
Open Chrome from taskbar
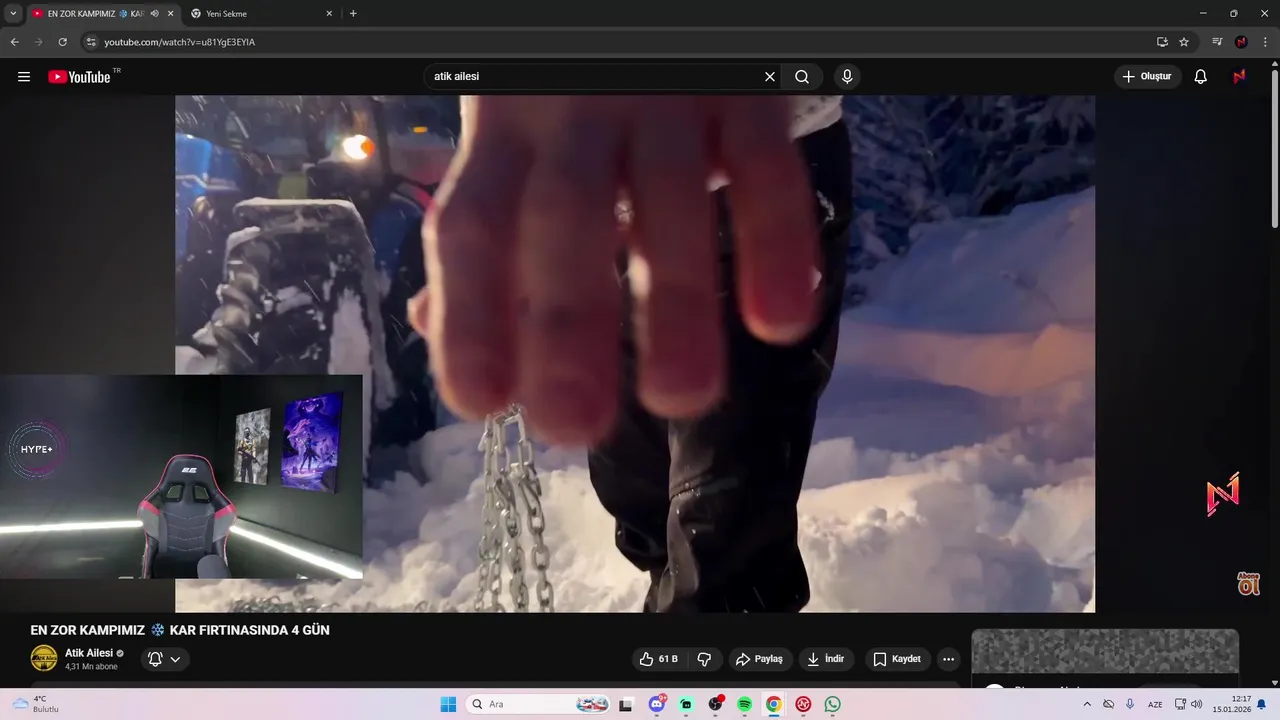[773, 704]
